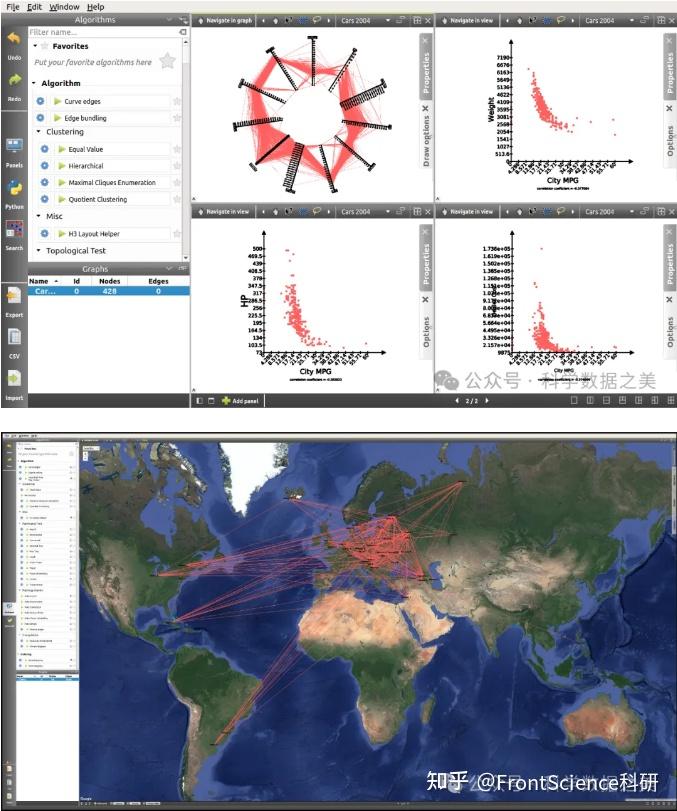This screenshot has height=811, width=677.
Task: Open settings gear for Quotient Clustering
Action: pyautogui.click(x=44, y=199)
